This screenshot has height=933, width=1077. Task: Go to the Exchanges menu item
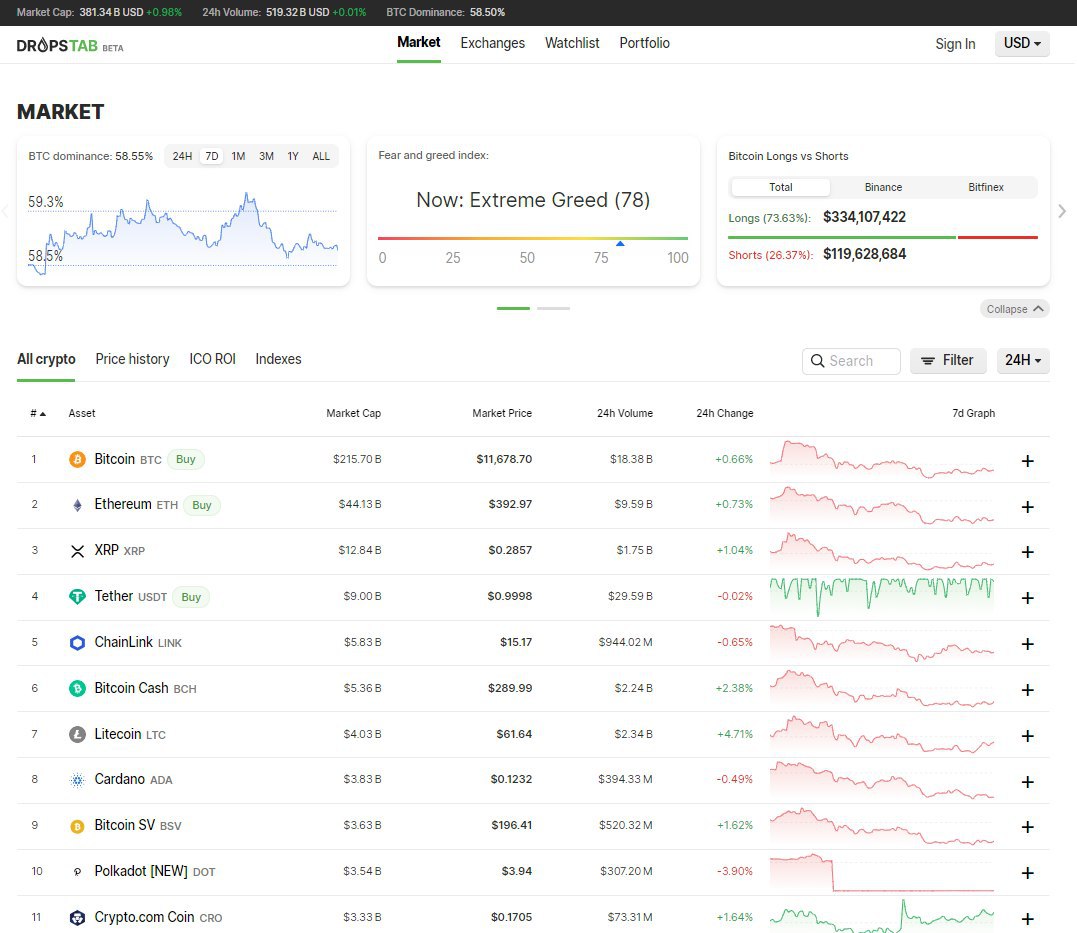click(492, 43)
